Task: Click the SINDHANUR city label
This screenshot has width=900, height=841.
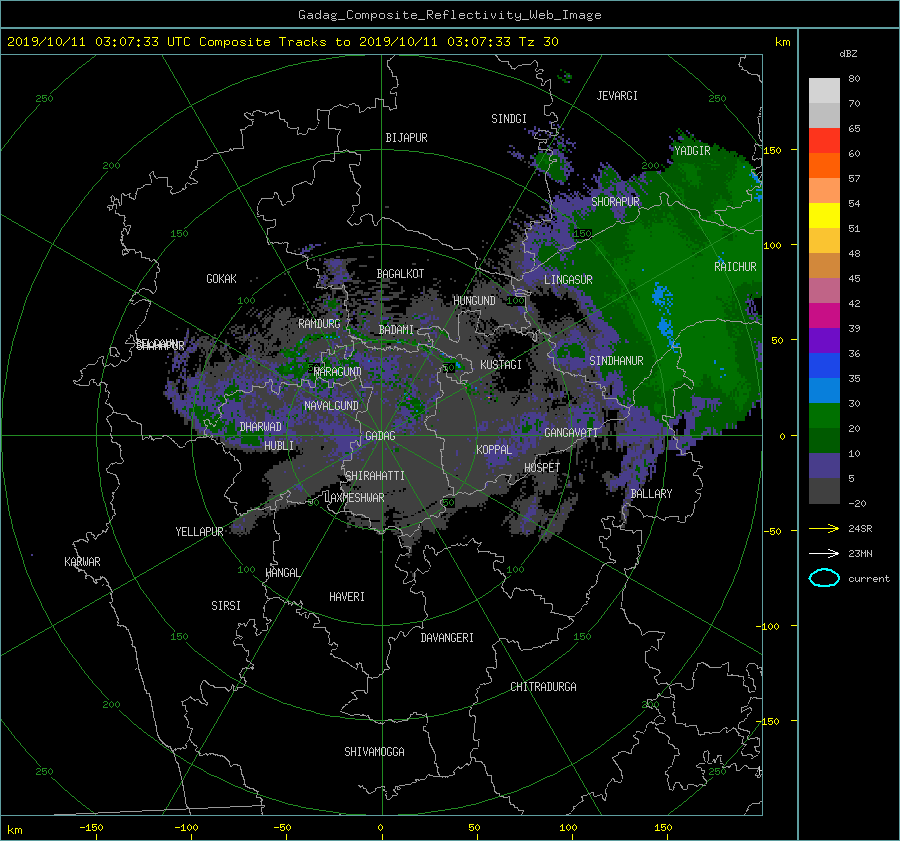Action: coord(616,361)
